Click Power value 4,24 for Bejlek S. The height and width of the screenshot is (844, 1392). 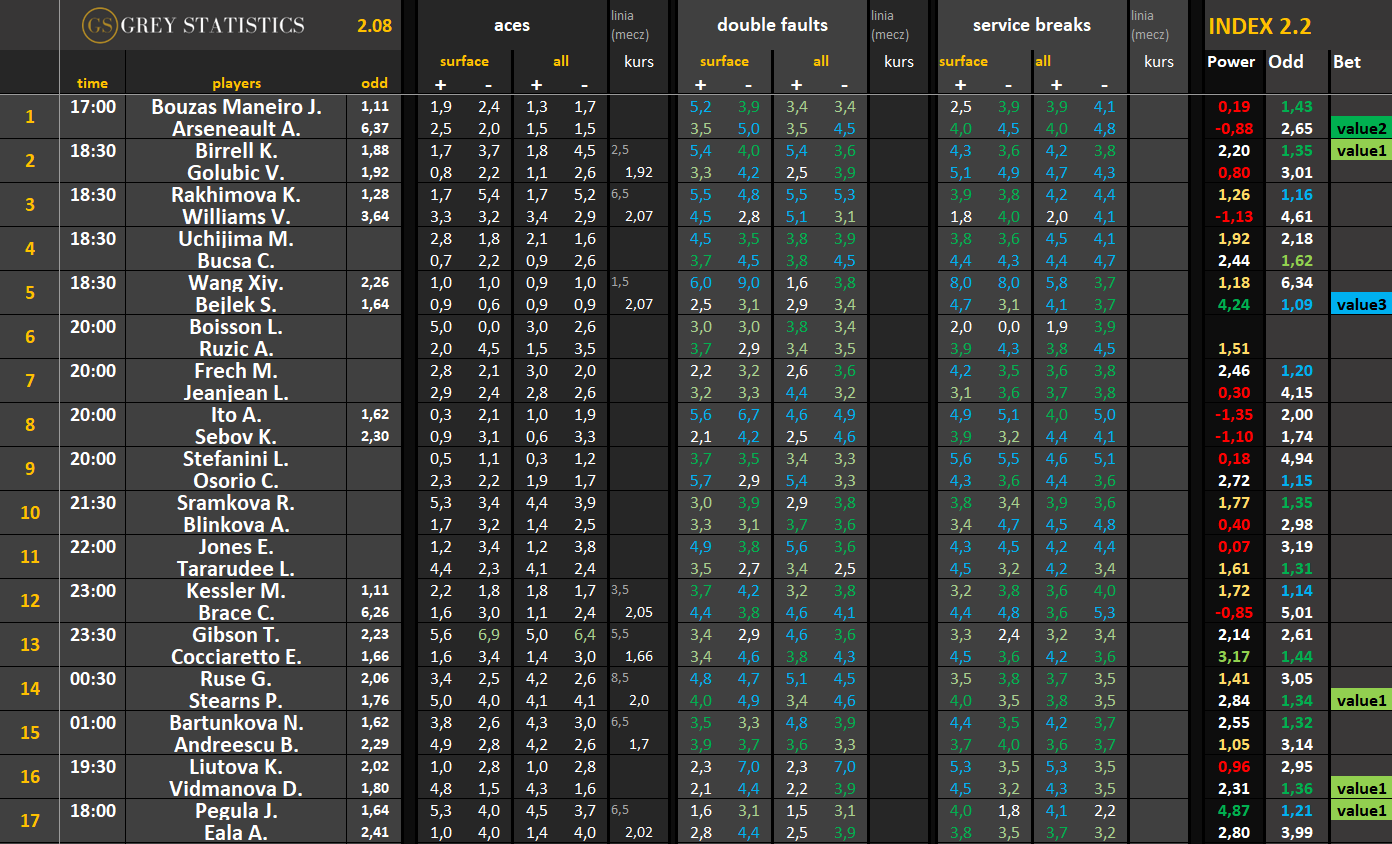point(1232,304)
